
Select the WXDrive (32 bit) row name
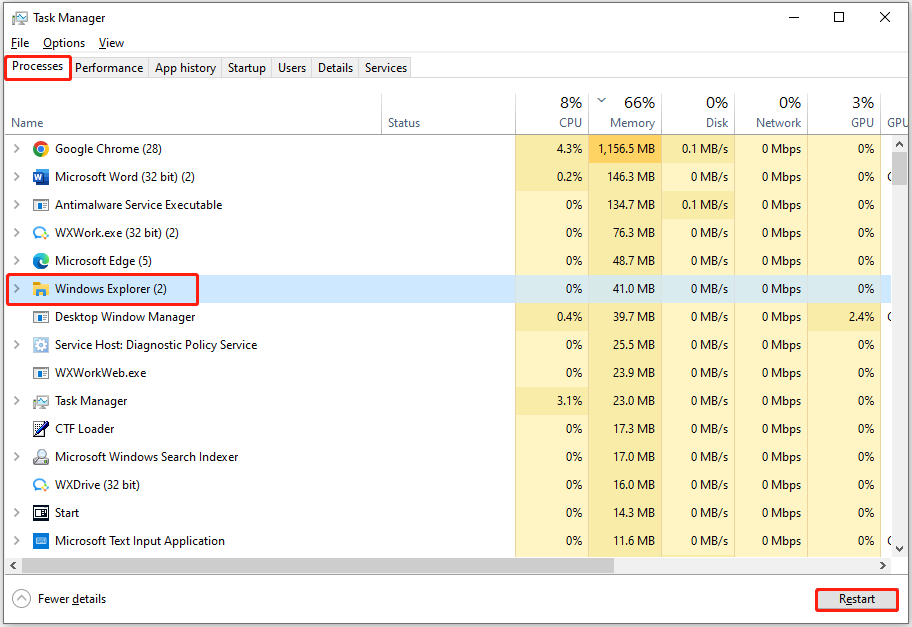pos(97,484)
